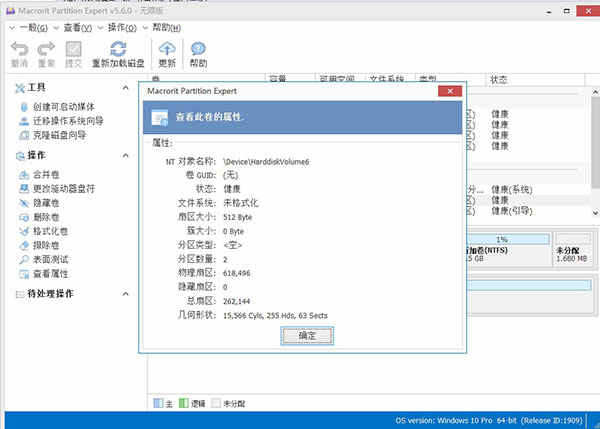
Task: Click the format volume icon (格式化卷)
Action: [x=24, y=231]
